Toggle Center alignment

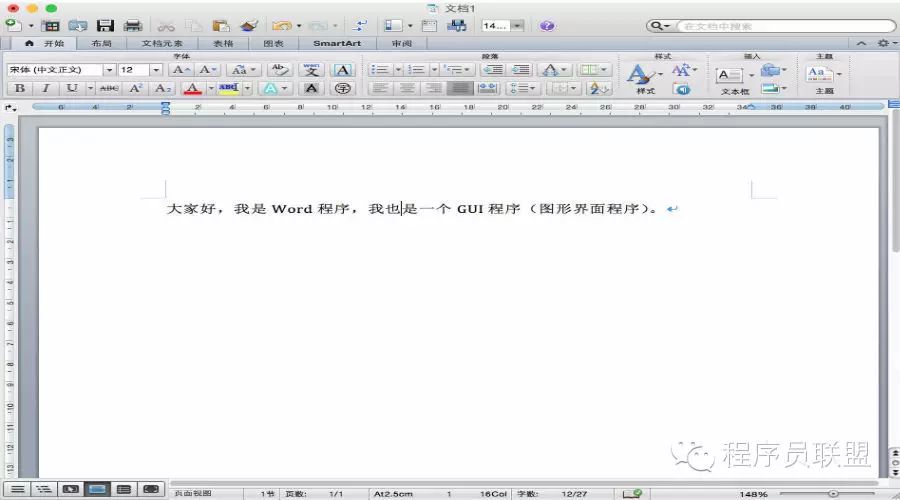(407, 88)
